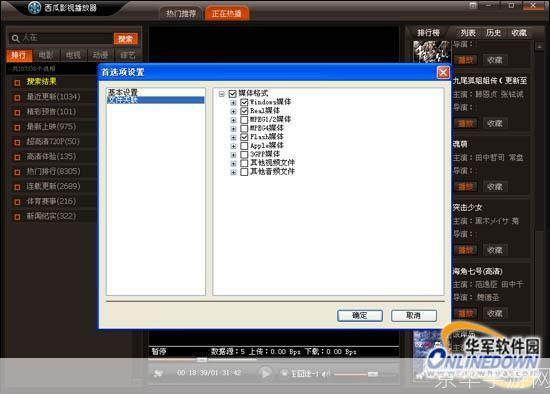Switch to the 排行榜 tab in right panel
This screenshot has height=394, width=550.
(428, 33)
